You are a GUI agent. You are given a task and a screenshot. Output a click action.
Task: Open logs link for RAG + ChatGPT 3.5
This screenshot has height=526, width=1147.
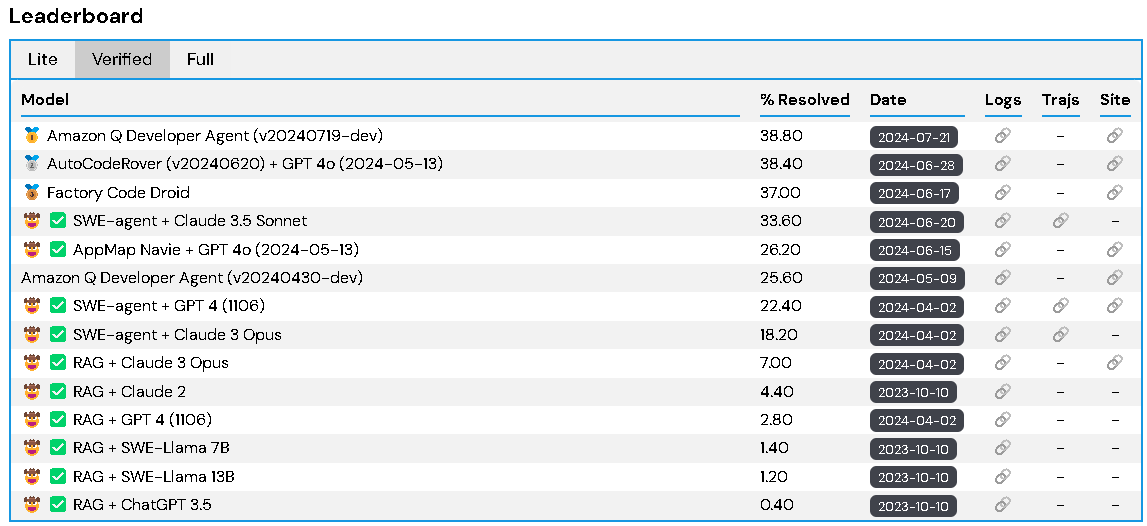pyautogui.click(x=1002, y=504)
